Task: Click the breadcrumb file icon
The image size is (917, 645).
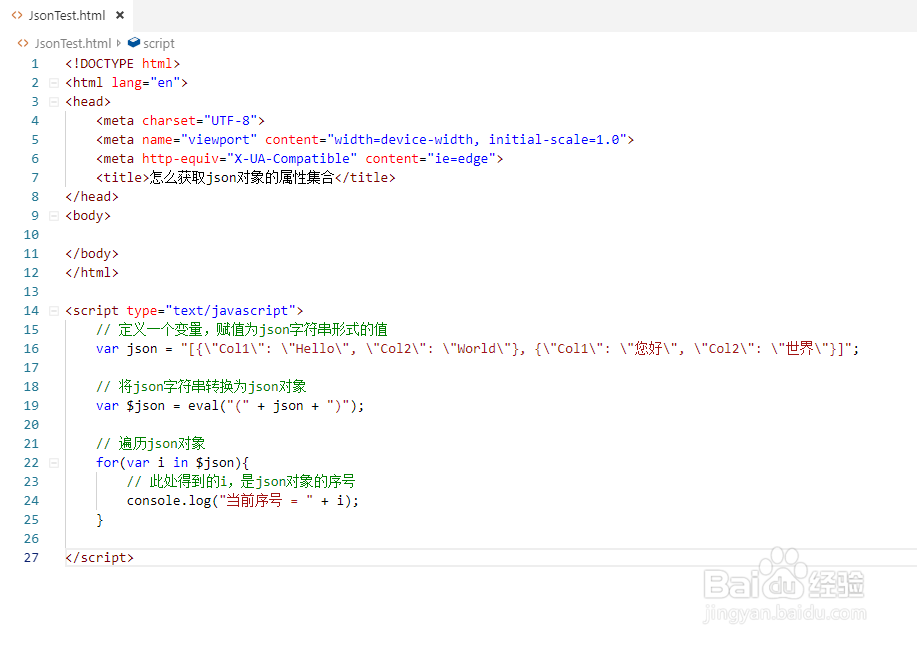Action: [x=23, y=43]
